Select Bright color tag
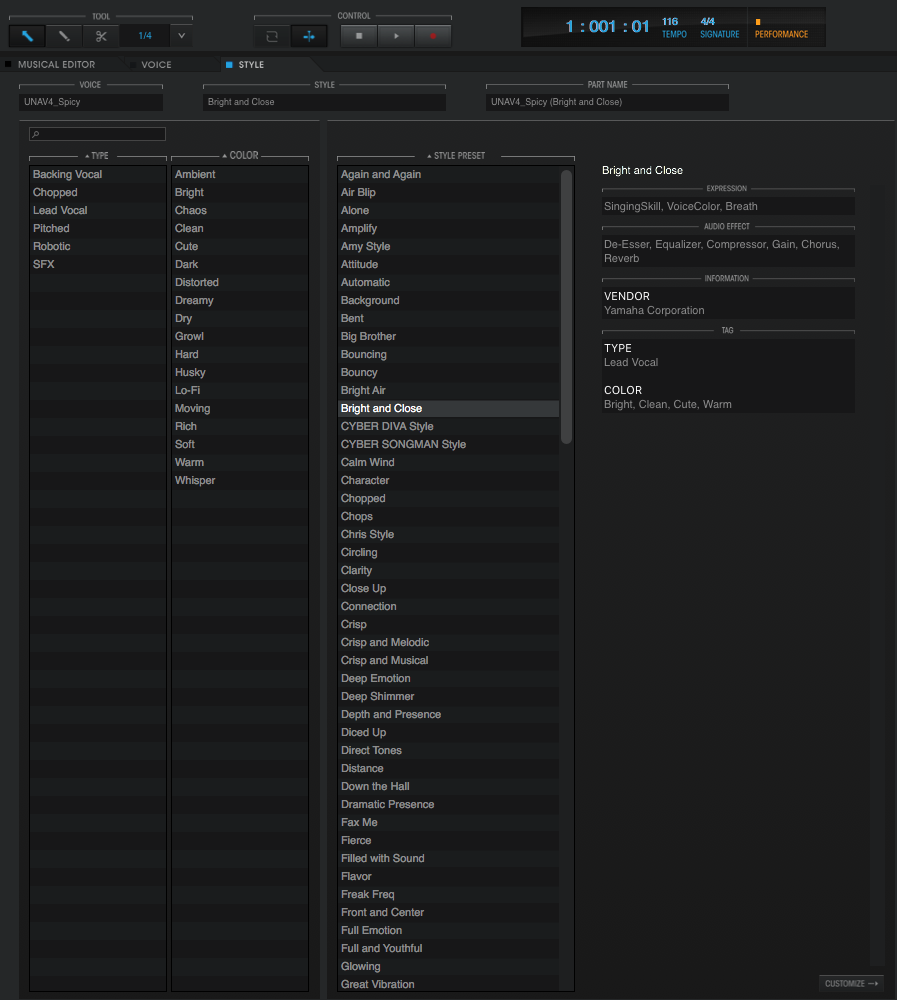This screenshot has height=1000, width=897. coord(240,192)
